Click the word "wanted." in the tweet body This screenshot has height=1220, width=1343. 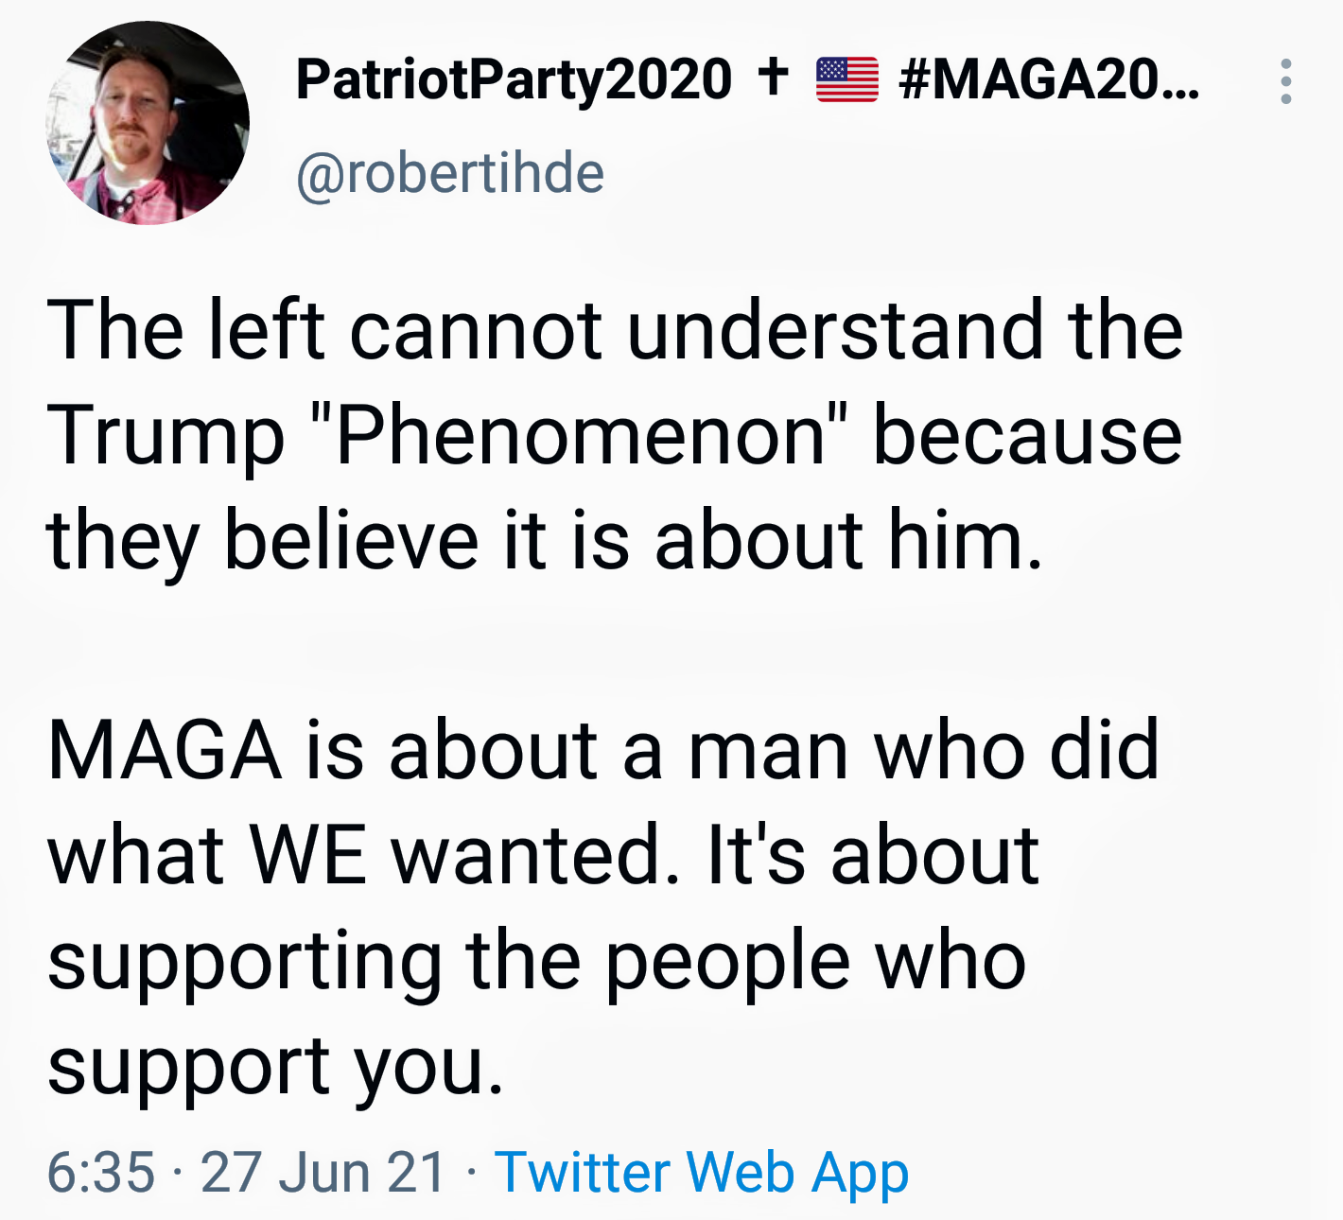point(527,856)
